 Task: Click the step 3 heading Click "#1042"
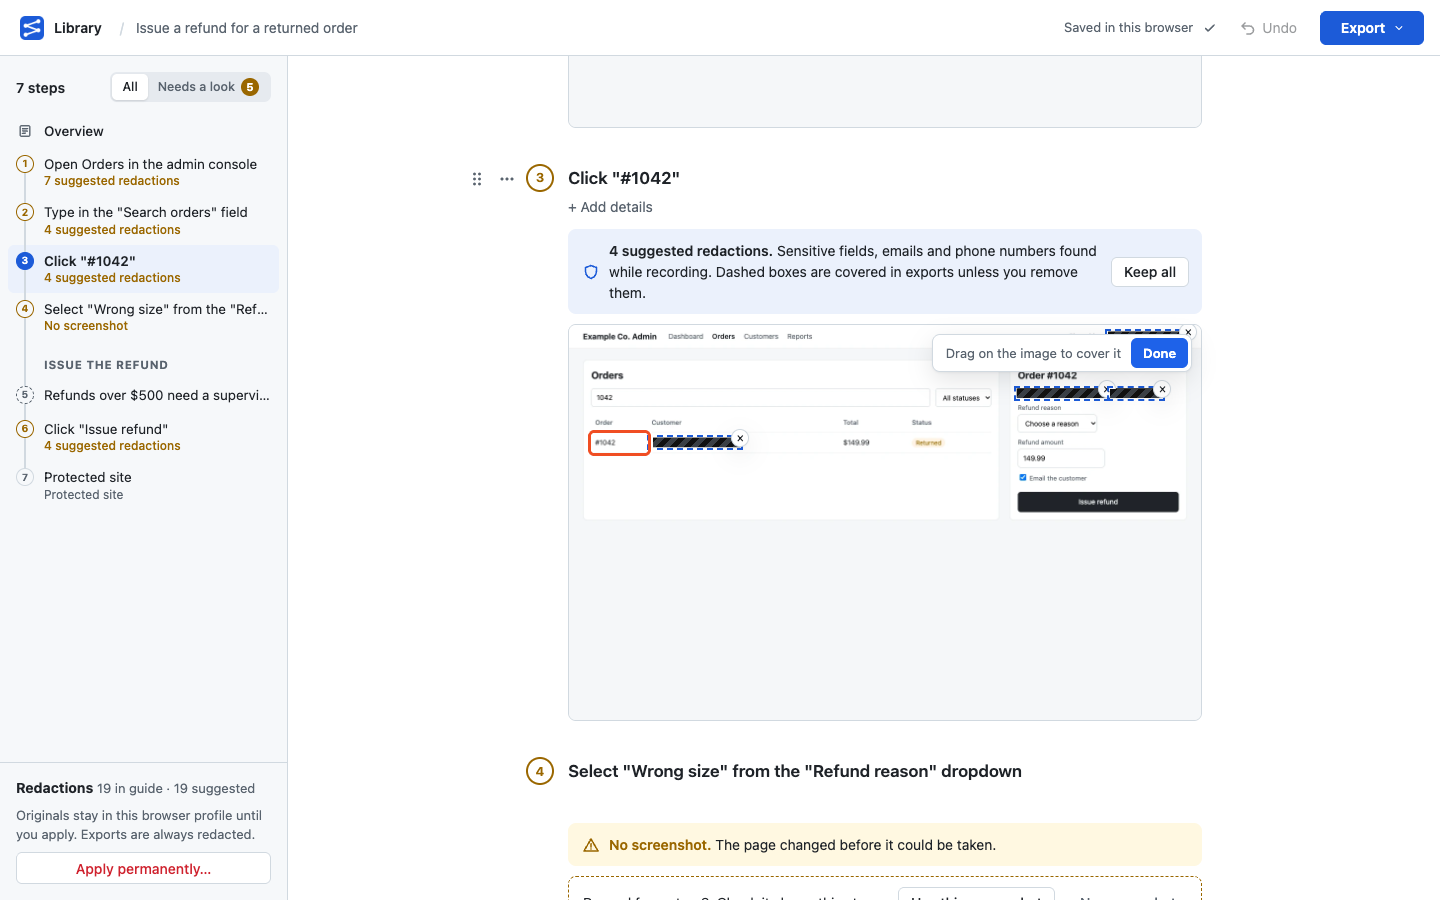(x=624, y=178)
